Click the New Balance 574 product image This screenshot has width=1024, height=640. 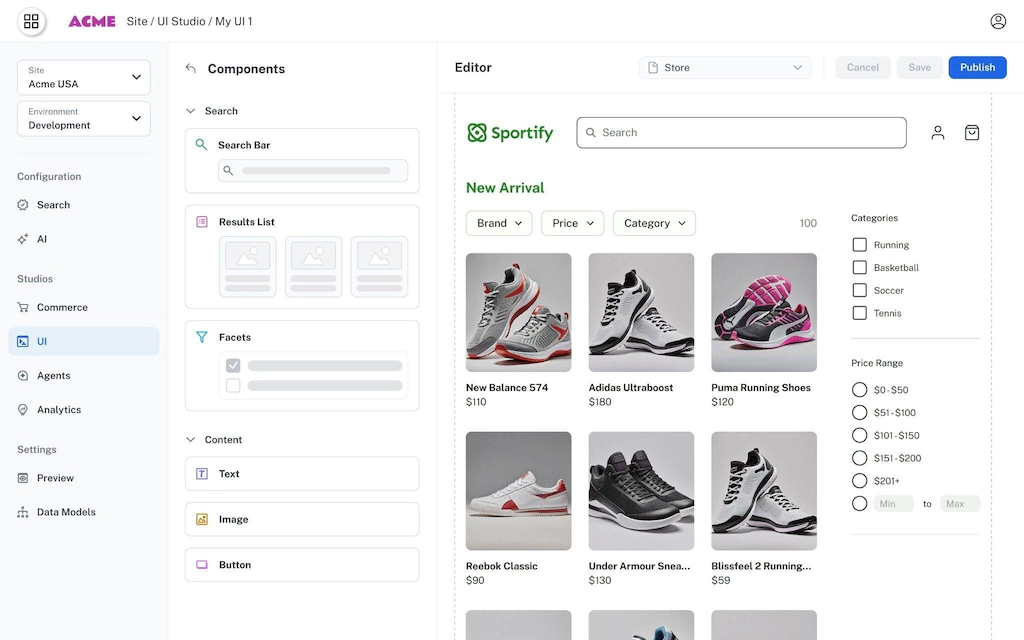point(519,312)
